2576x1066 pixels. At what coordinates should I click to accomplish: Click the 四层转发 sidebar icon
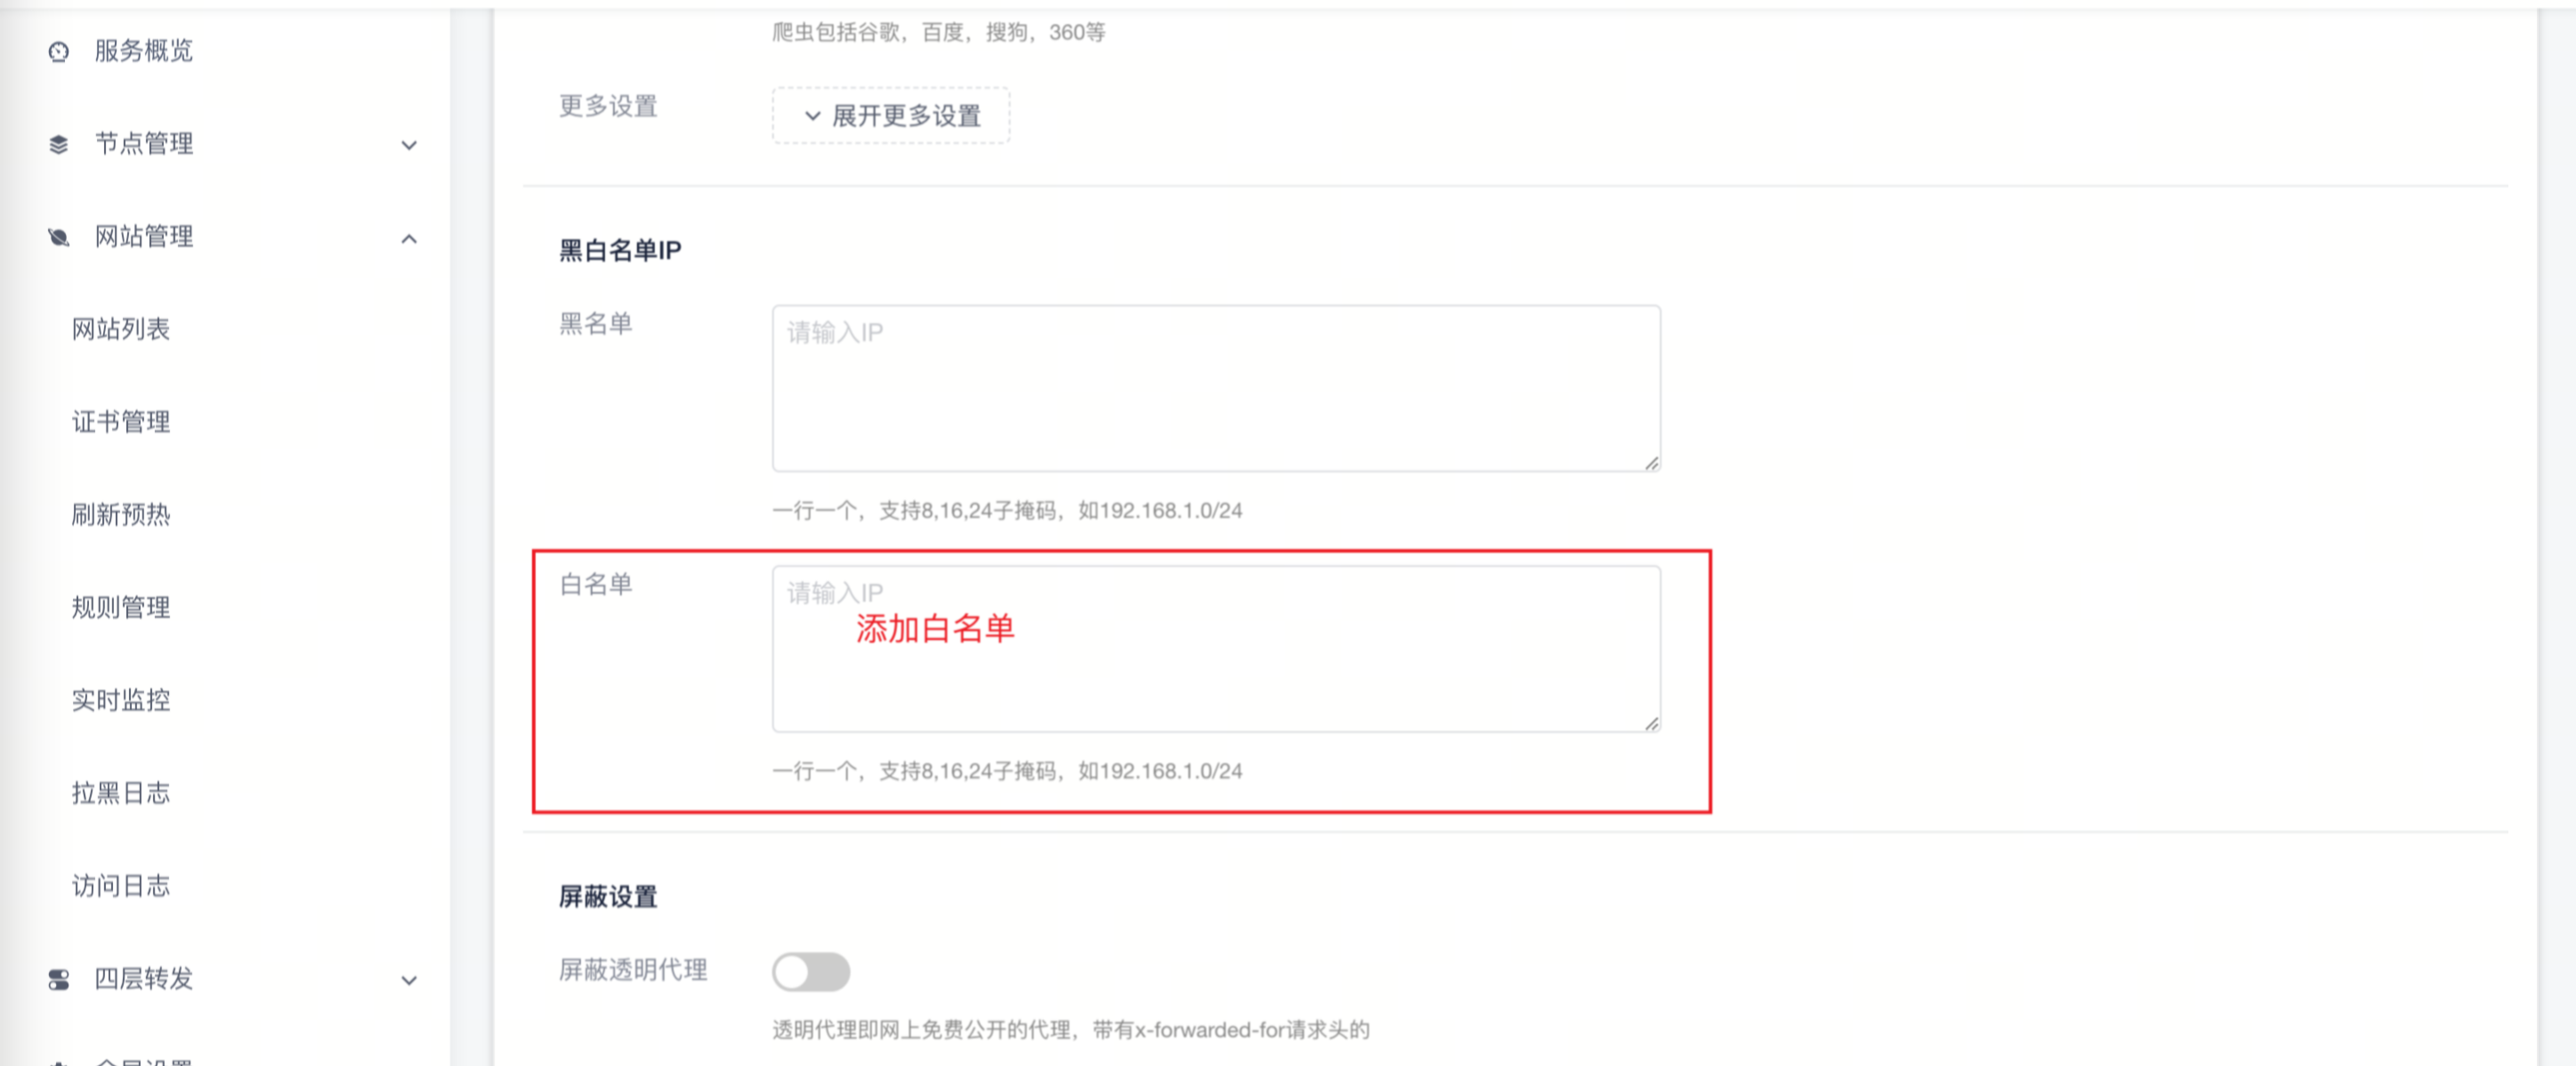pyautogui.click(x=59, y=980)
